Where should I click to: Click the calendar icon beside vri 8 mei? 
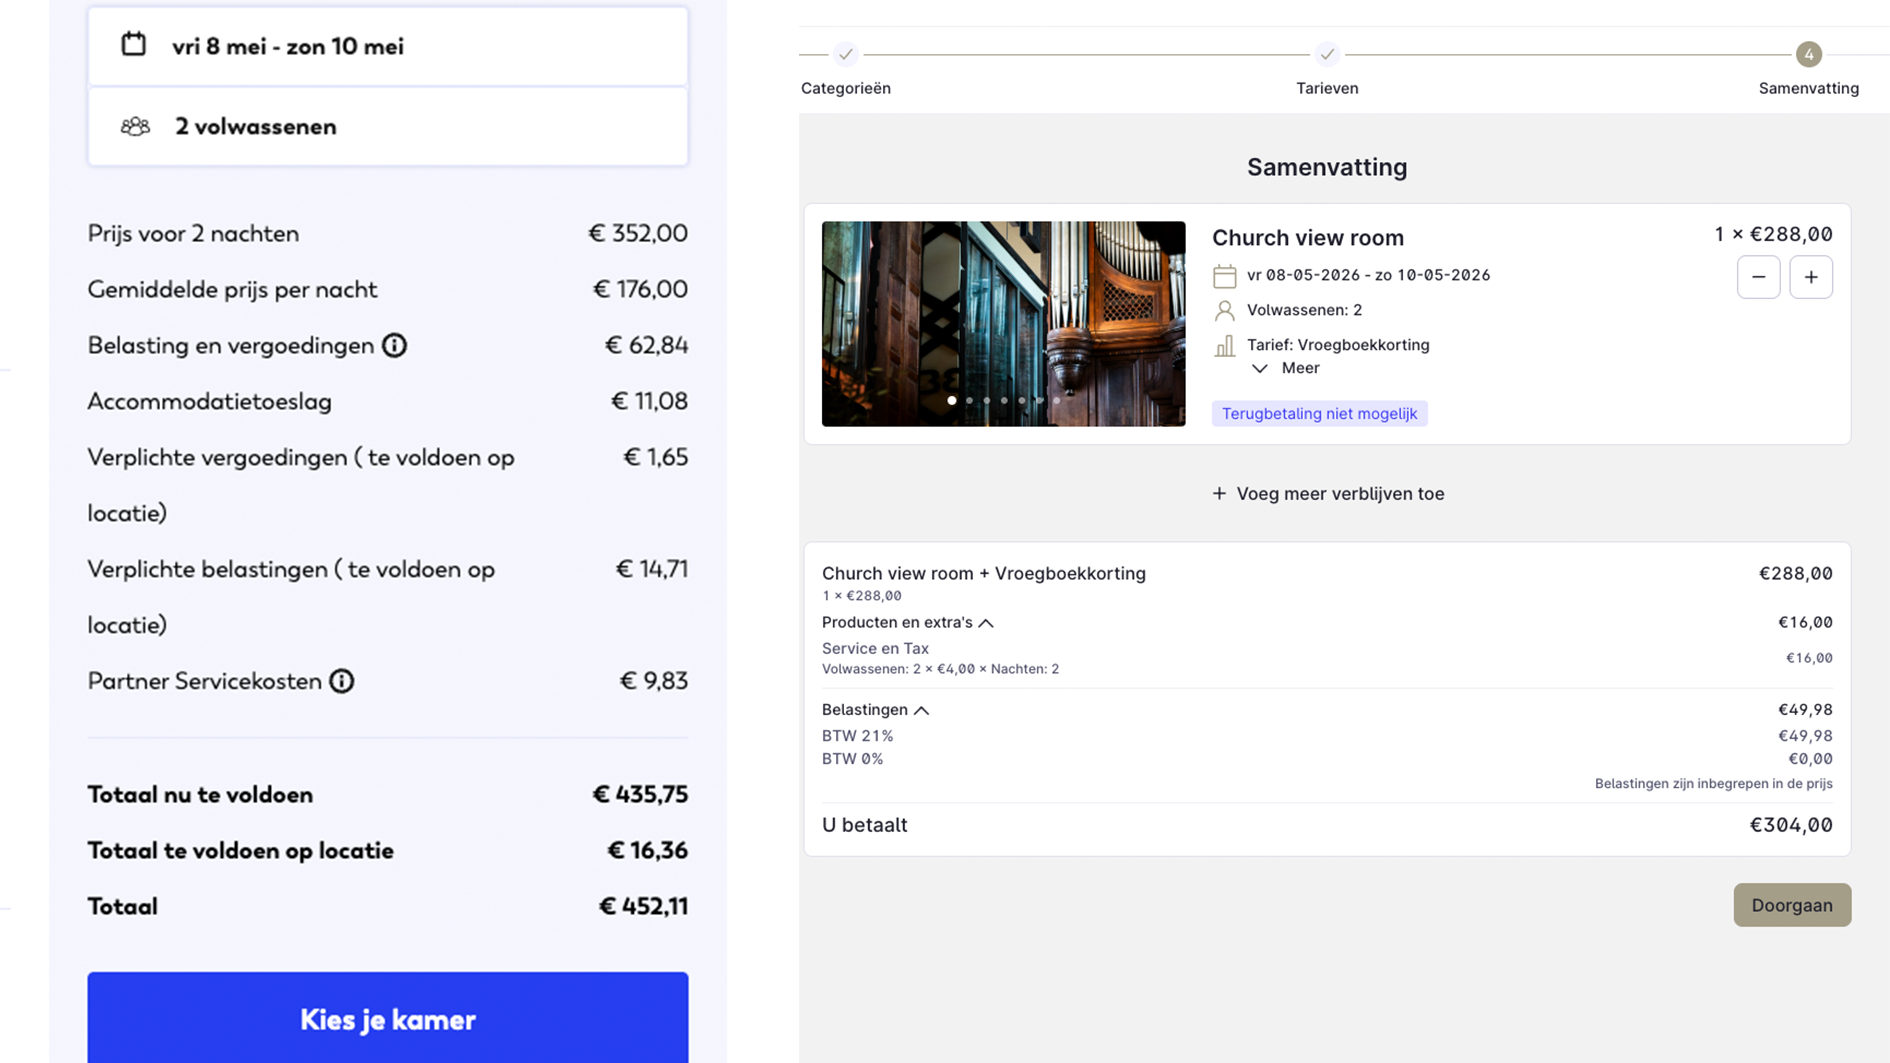tap(134, 45)
